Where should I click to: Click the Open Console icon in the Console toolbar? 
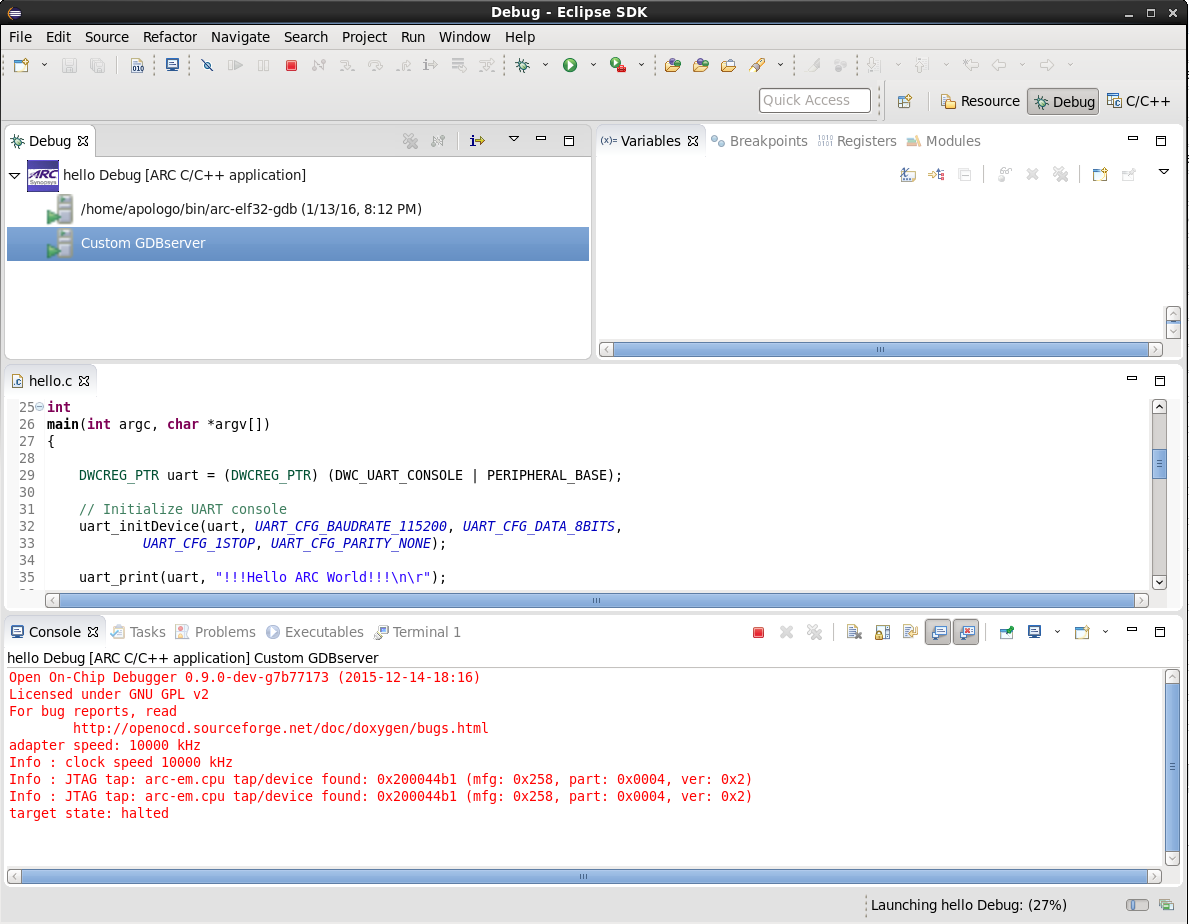(1082, 632)
